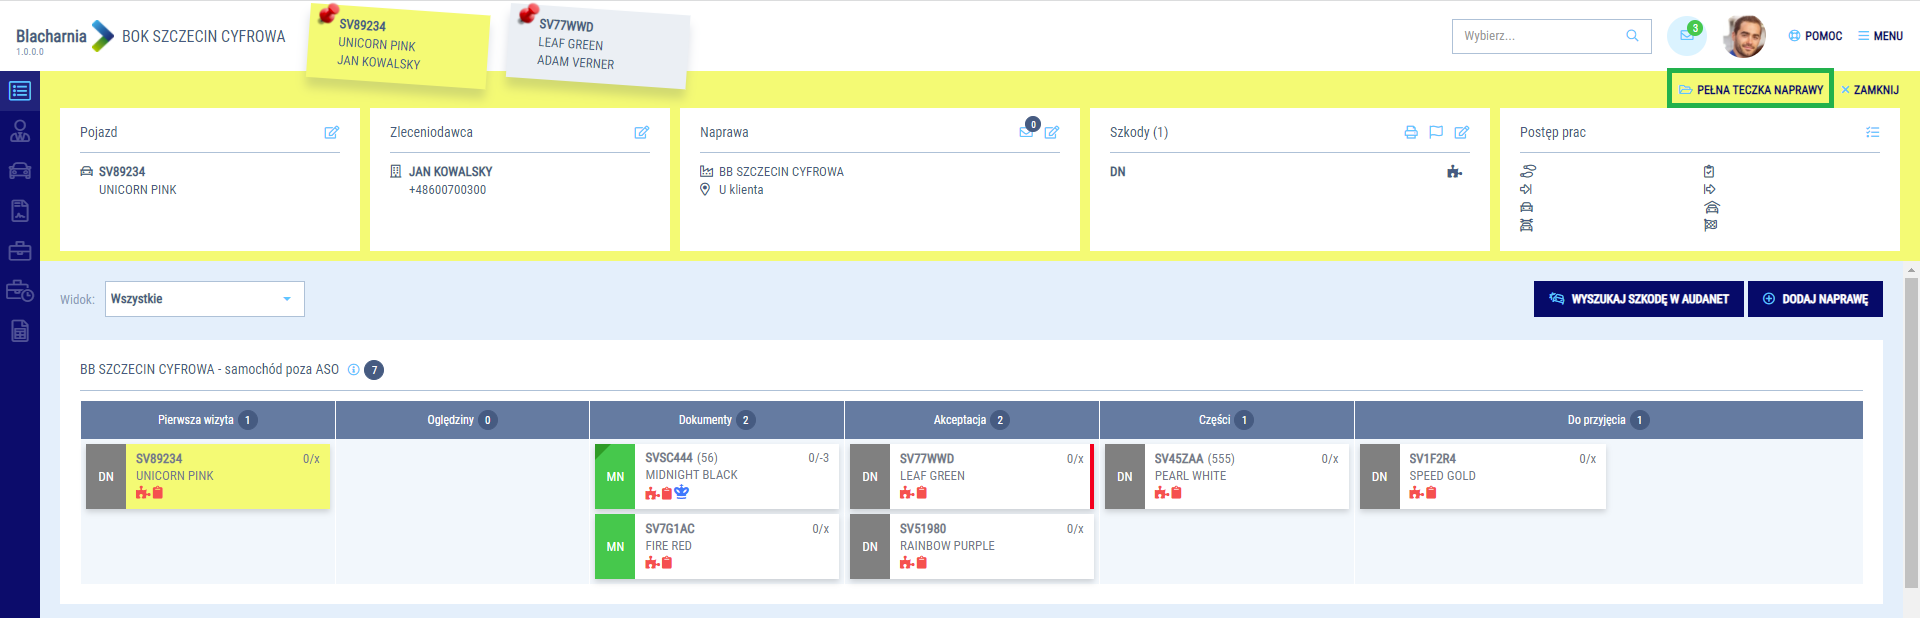
Task: Open the Widok dropdown showing Wszystkie
Action: click(x=204, y=299)
